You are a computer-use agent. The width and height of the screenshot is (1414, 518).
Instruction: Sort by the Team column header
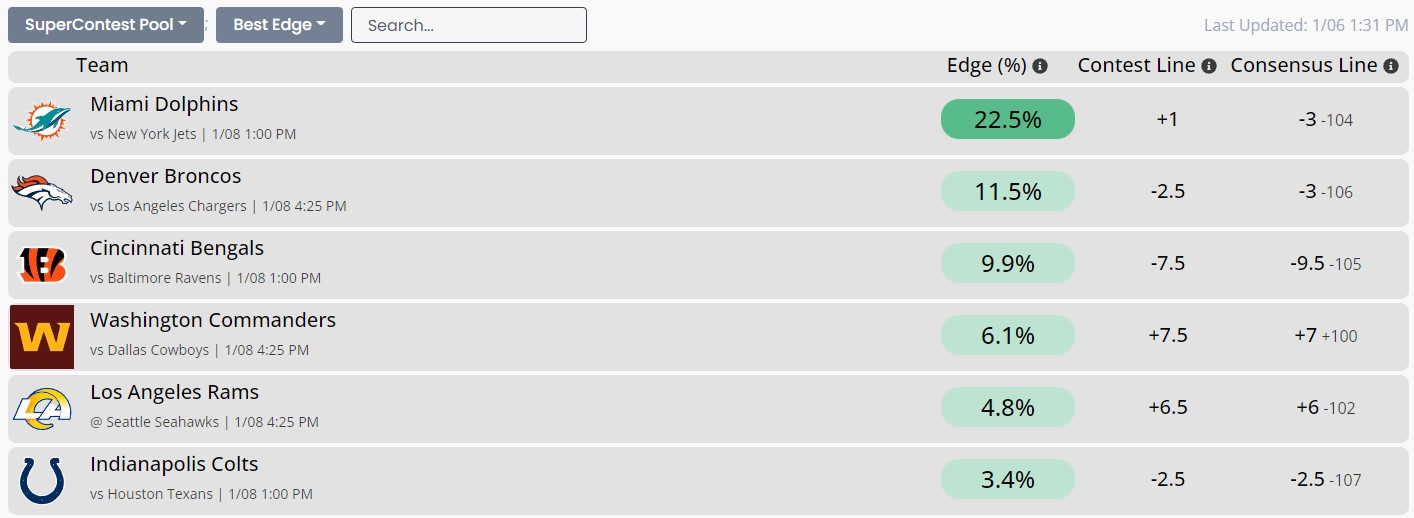[x=102, y=66]
